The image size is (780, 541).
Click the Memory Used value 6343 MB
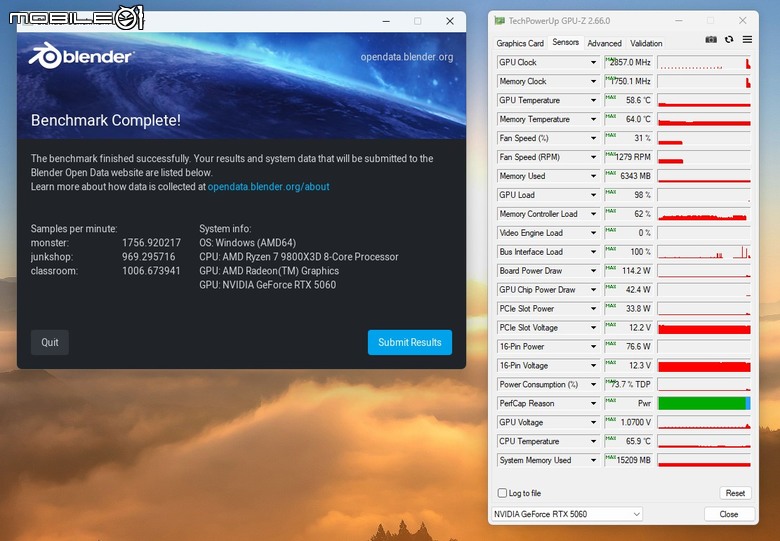click(x=629, y=176)
